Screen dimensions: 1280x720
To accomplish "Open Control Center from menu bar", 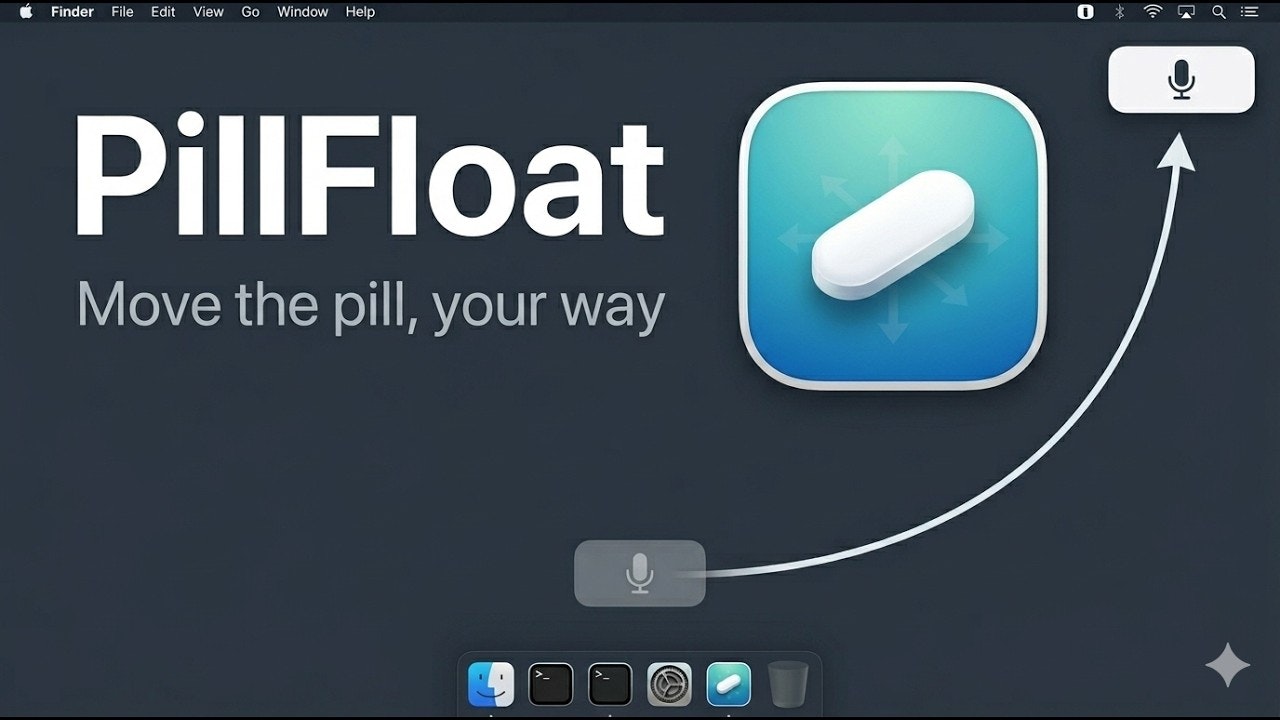I will (x=1250, y=12).
